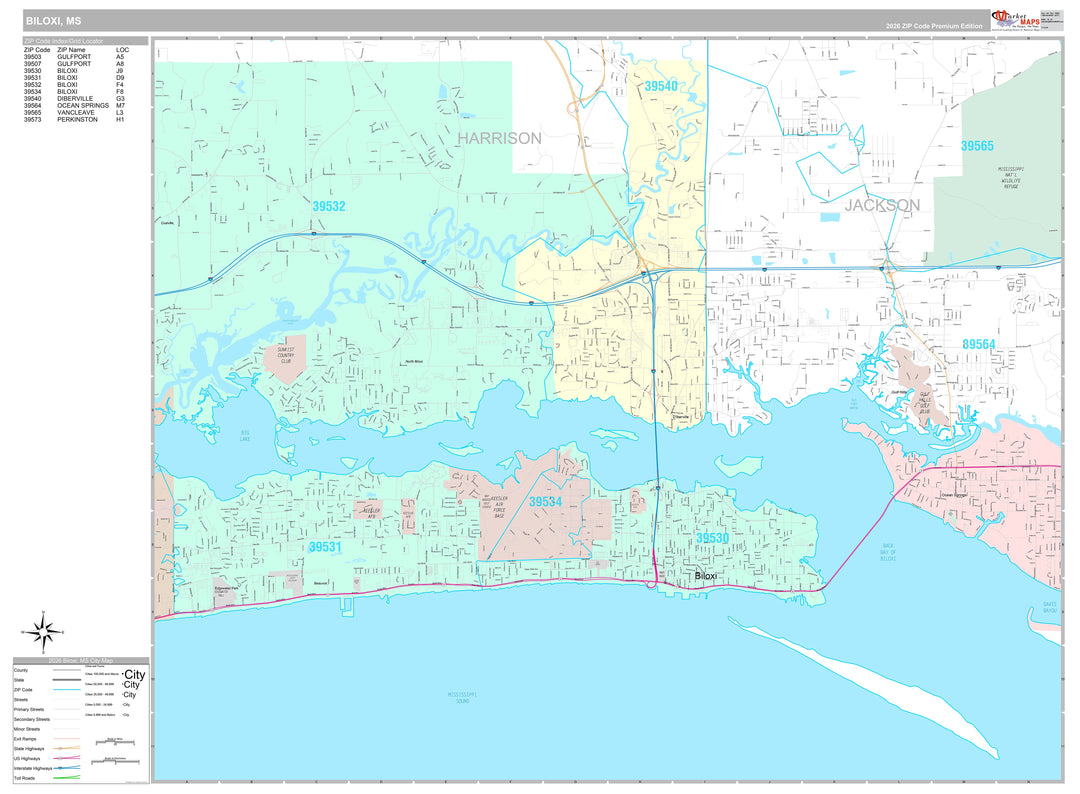The image size is (1080, 794).
Task: Click the Mississippi Nat'l Wildlife Refuge label
Action: (x=1010, y=178)
